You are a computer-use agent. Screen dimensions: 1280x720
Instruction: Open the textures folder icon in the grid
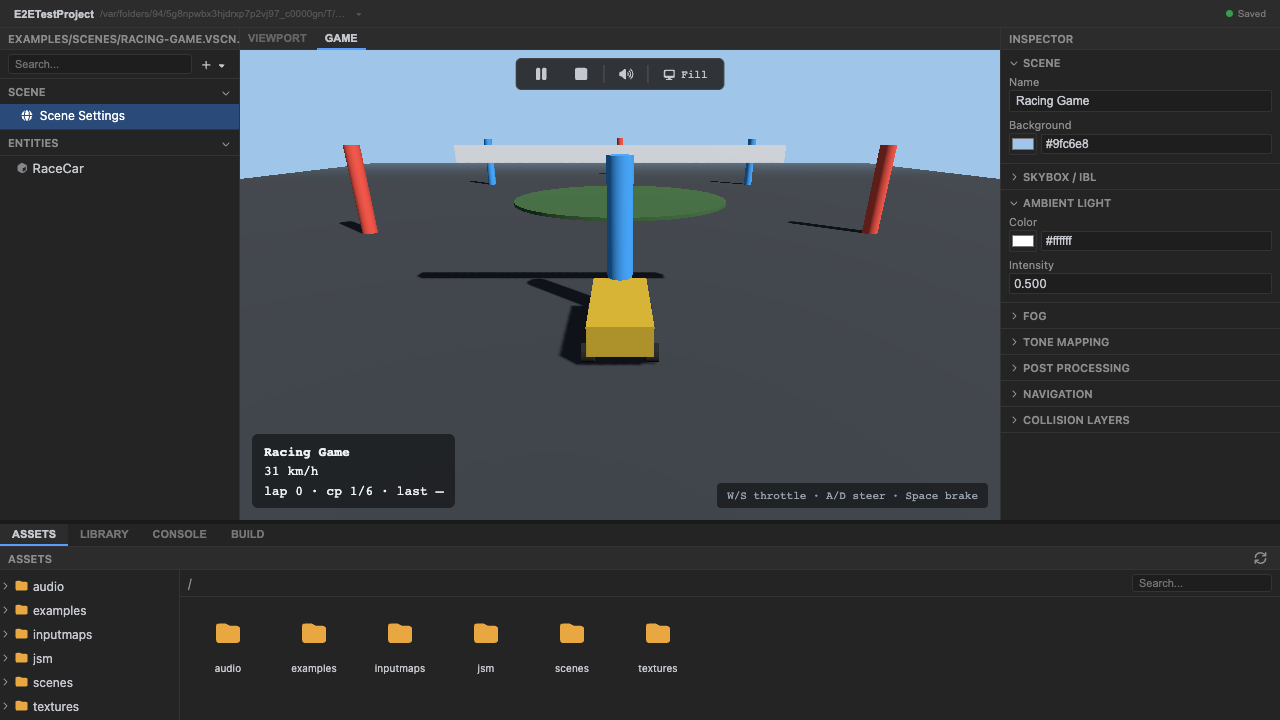pyautogui.click(x=658, y=633)
